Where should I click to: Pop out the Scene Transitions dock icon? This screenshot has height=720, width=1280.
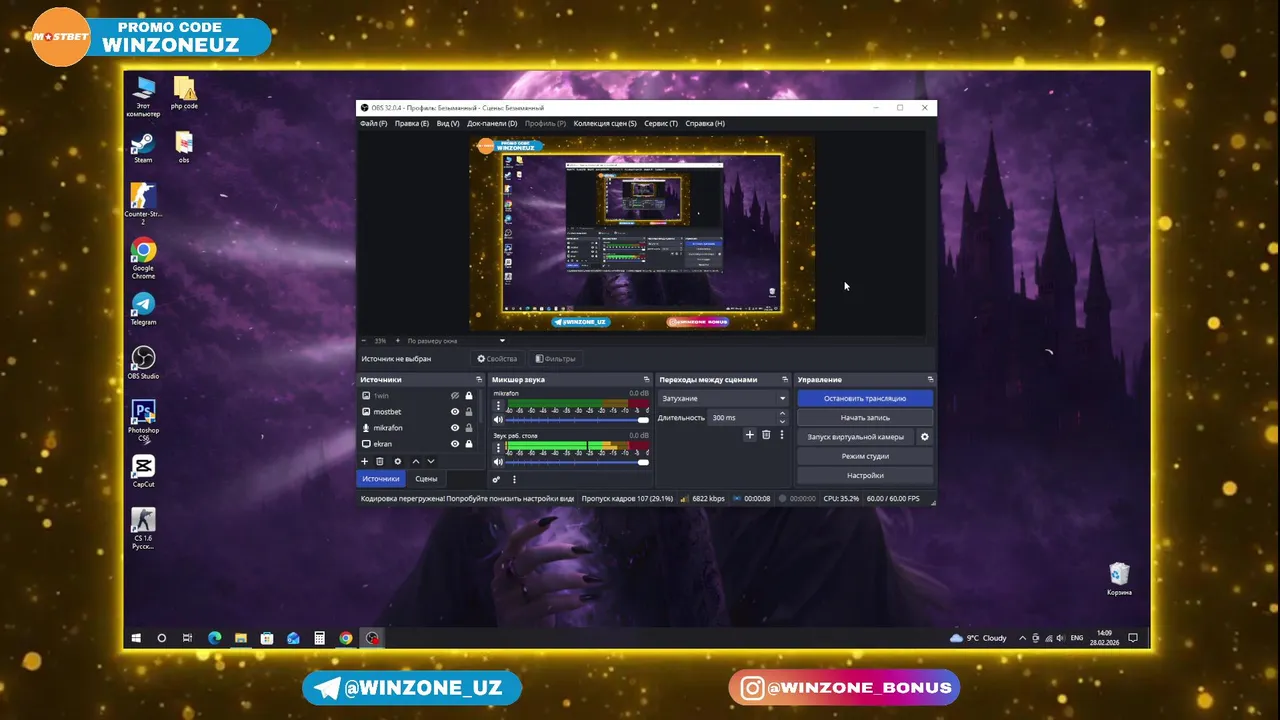[785, 380]
